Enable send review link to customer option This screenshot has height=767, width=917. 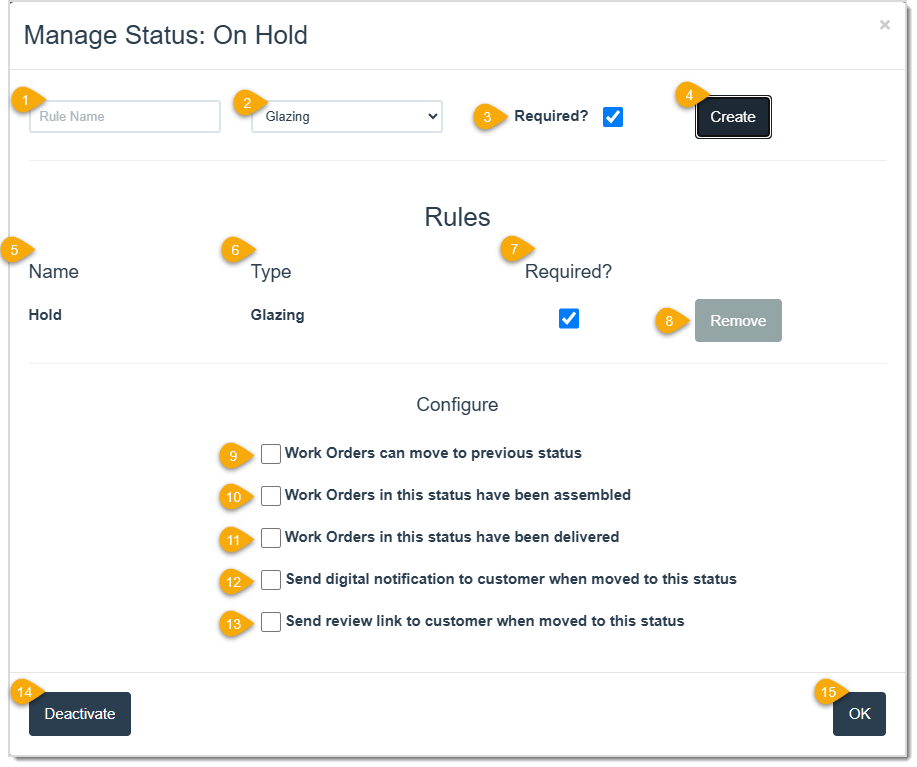click(x=270, y=621)
